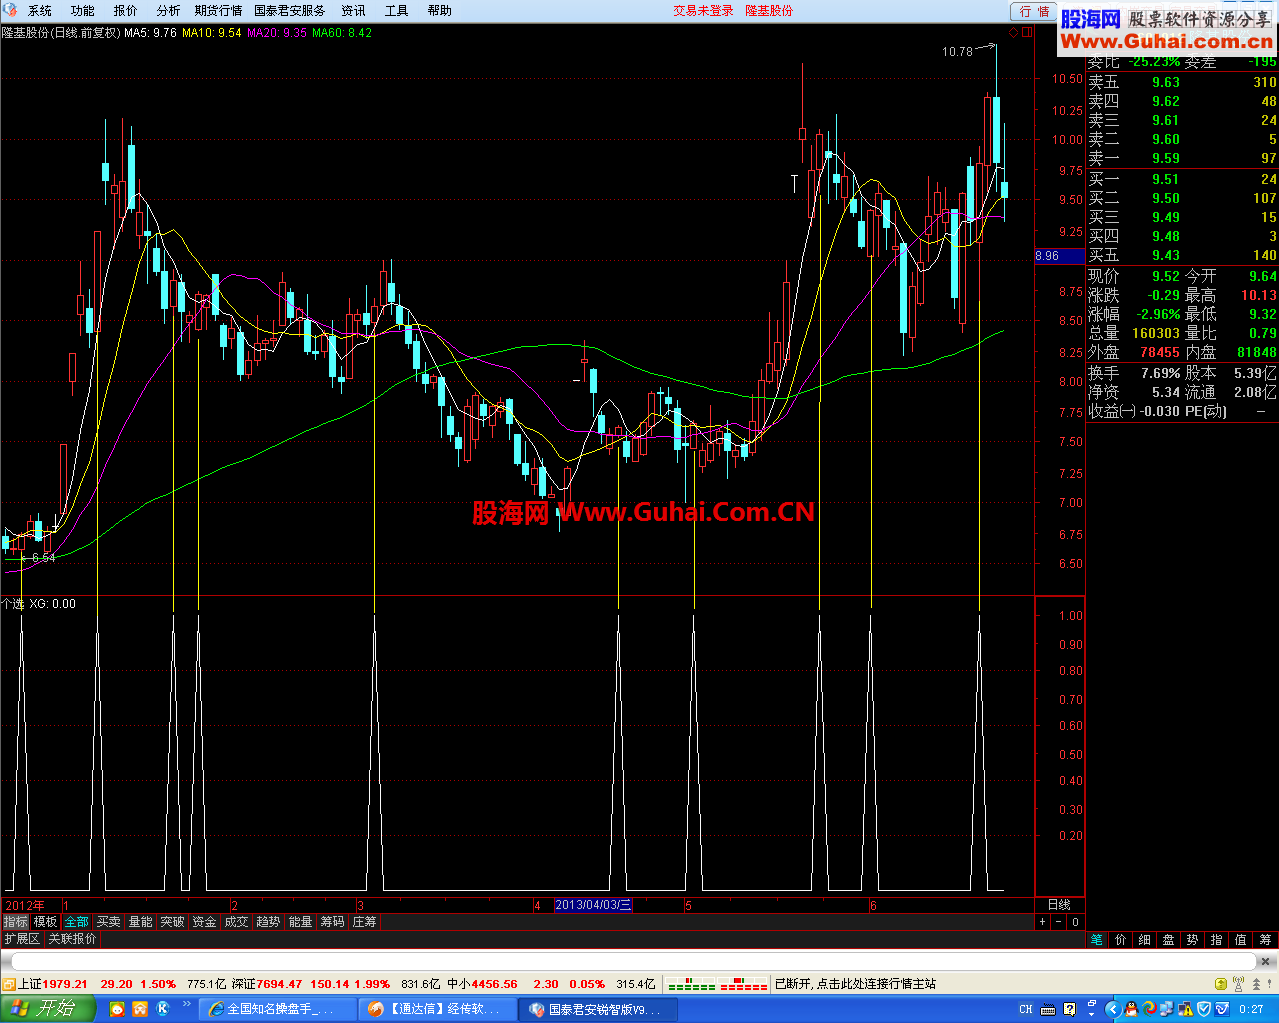Click the 0 reset button under 日线
Viewport: 1279px width, 1023px height.
(1075, 921)
